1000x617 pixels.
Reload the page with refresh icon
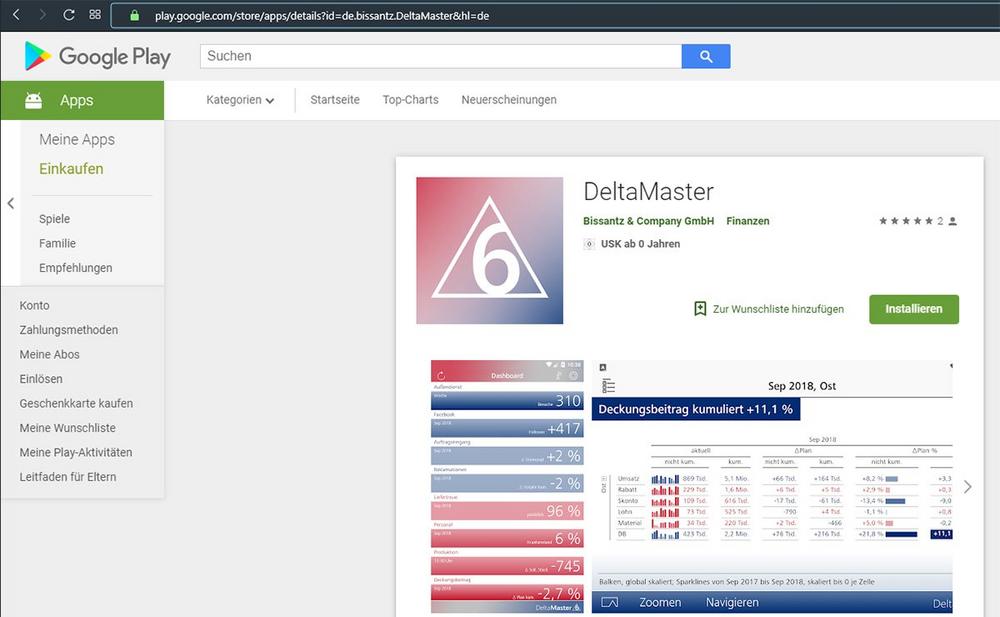point(69,15)
